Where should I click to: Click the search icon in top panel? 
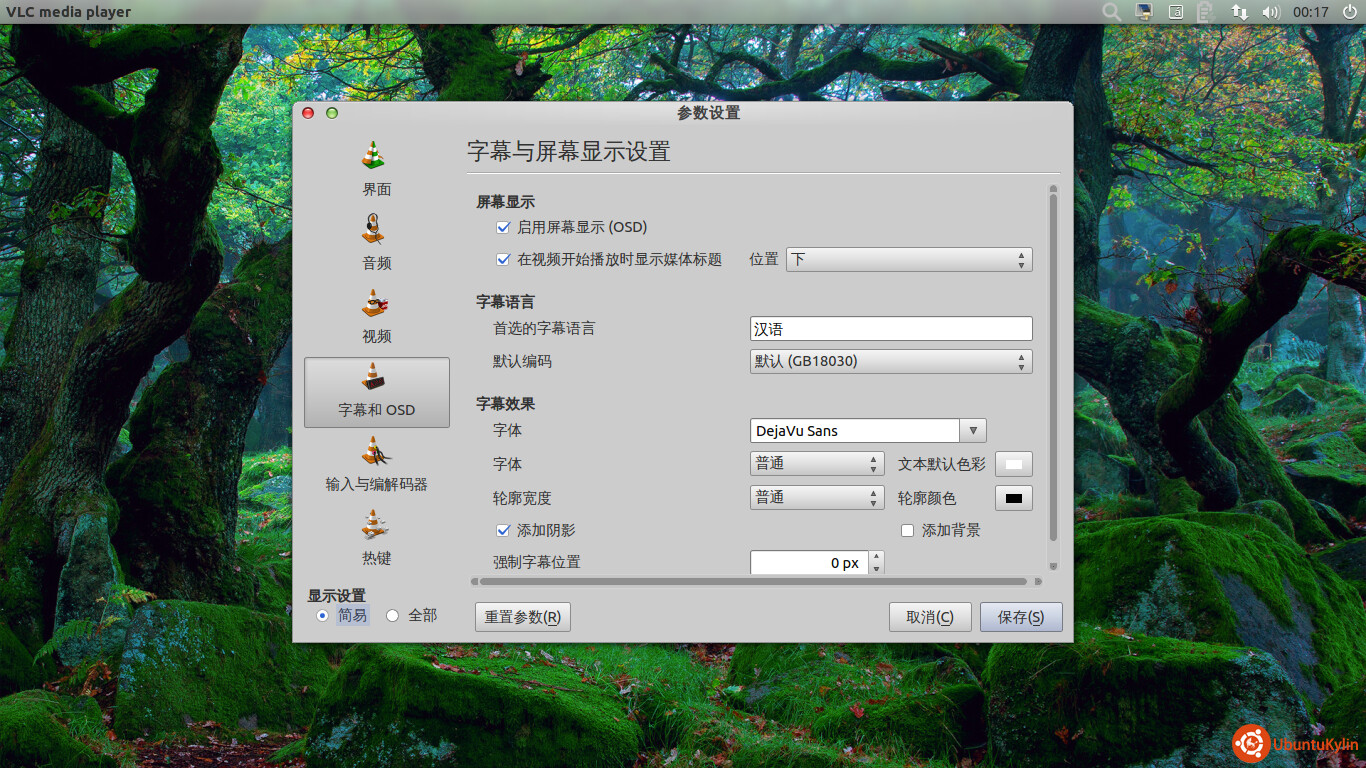coord(1111,12)
